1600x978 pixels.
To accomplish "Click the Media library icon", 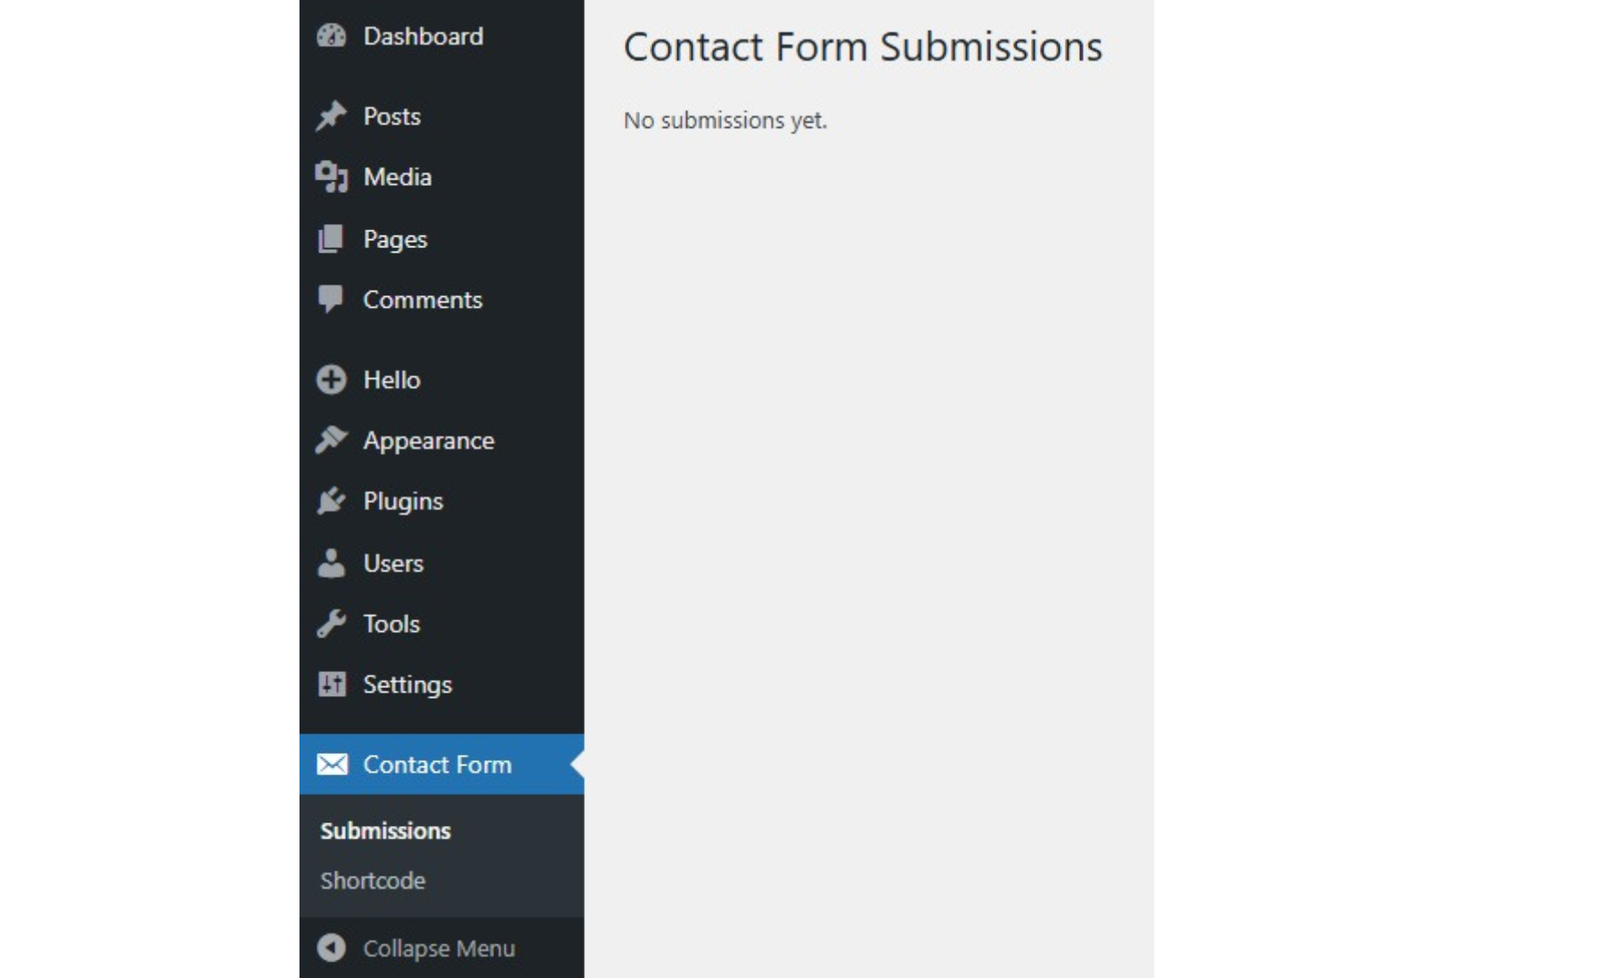I will 331,177.
